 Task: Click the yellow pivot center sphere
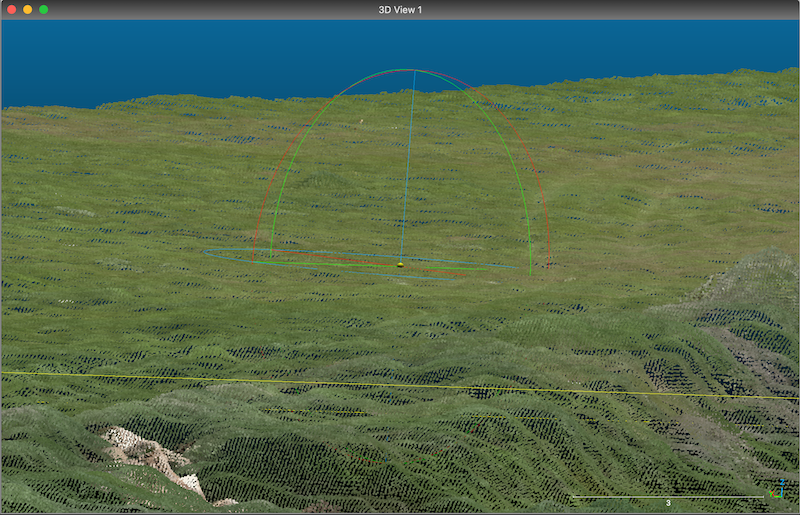click(x=400, y=265)
